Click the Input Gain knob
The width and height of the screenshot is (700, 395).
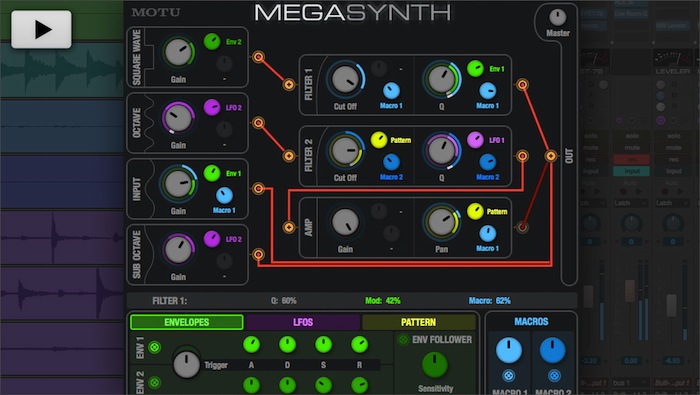click(178, 183)
